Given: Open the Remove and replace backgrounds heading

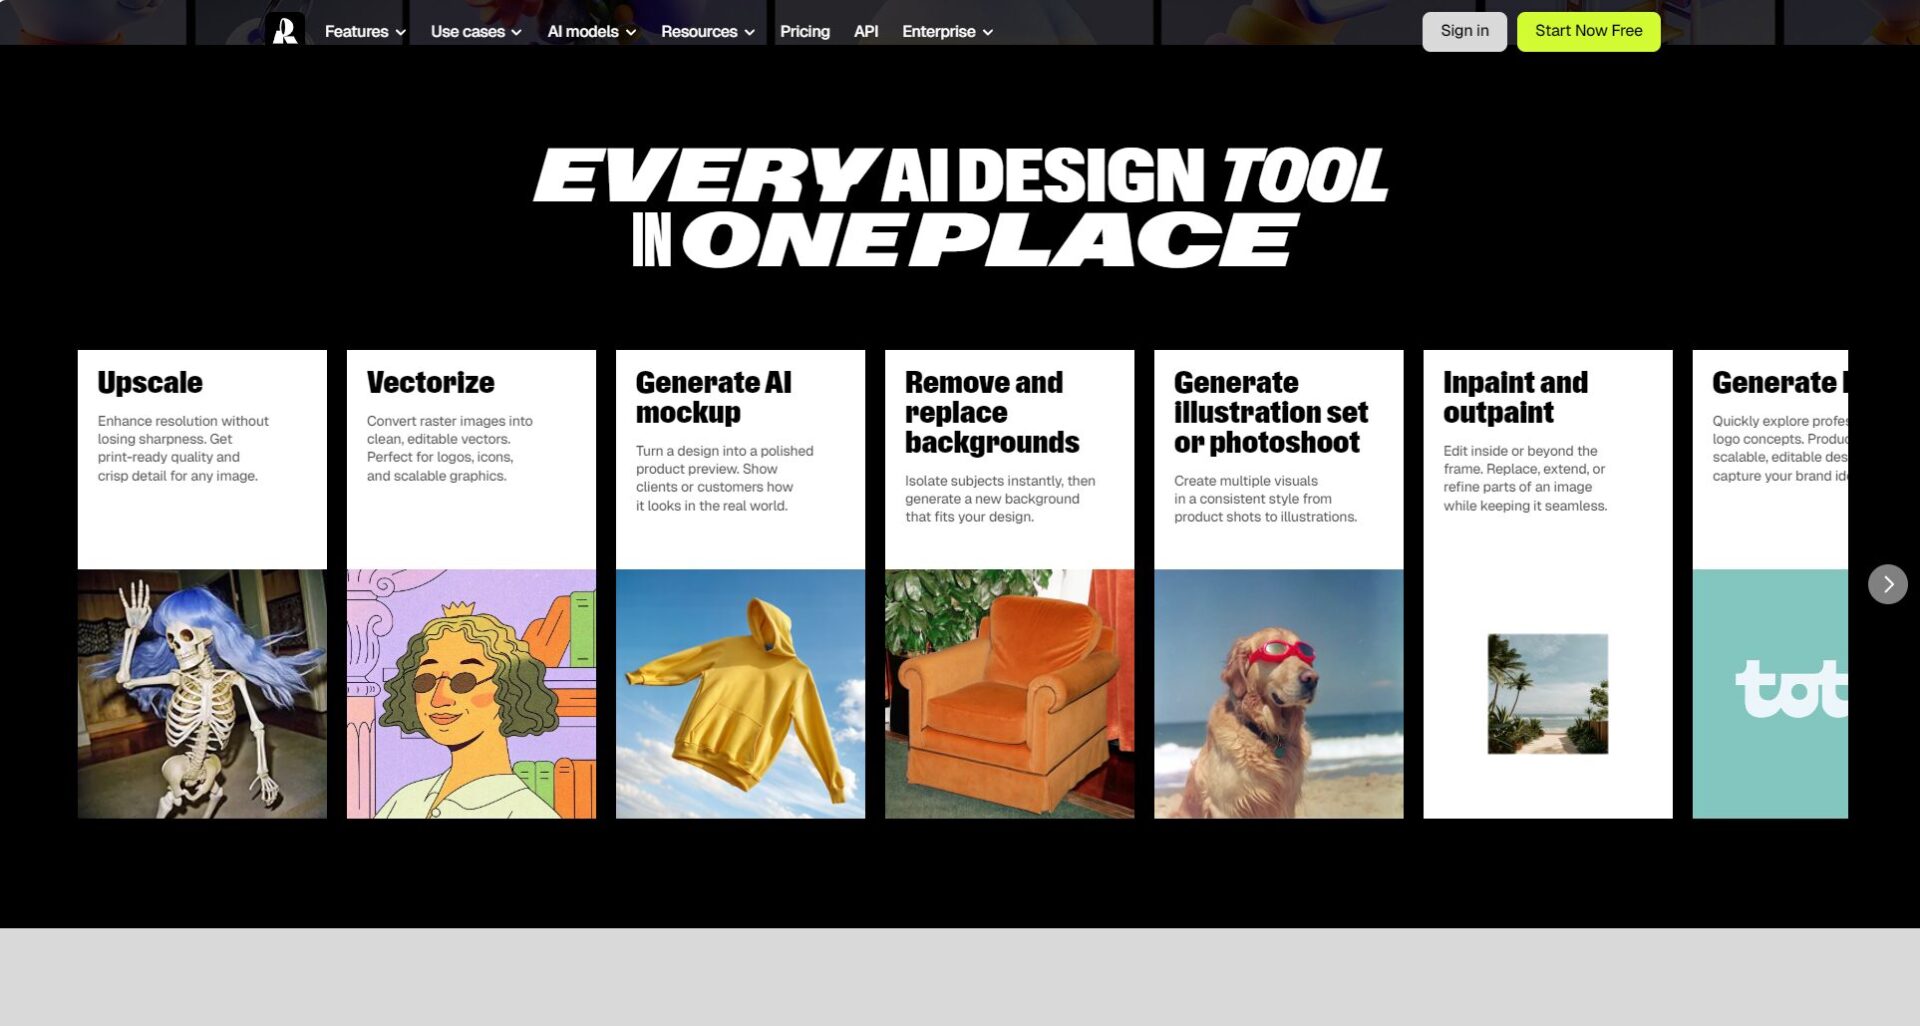Looking at the screenshot, I should pos(991,412).
